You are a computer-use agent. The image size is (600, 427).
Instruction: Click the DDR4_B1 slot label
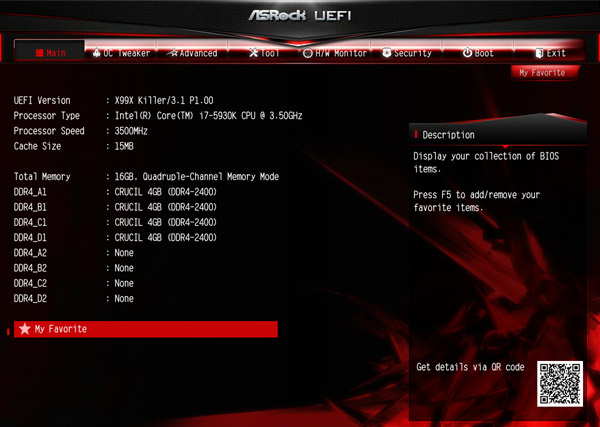[30, 207]
